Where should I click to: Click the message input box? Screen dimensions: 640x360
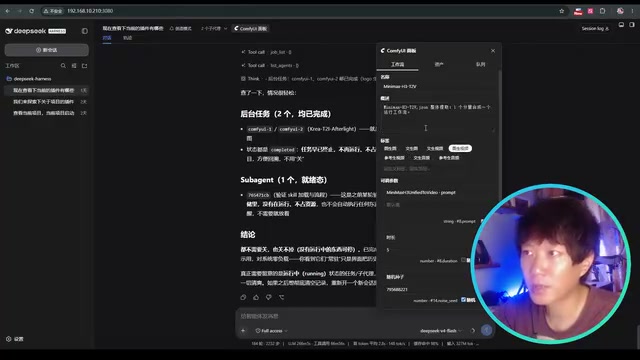click(x=365, y=316)
